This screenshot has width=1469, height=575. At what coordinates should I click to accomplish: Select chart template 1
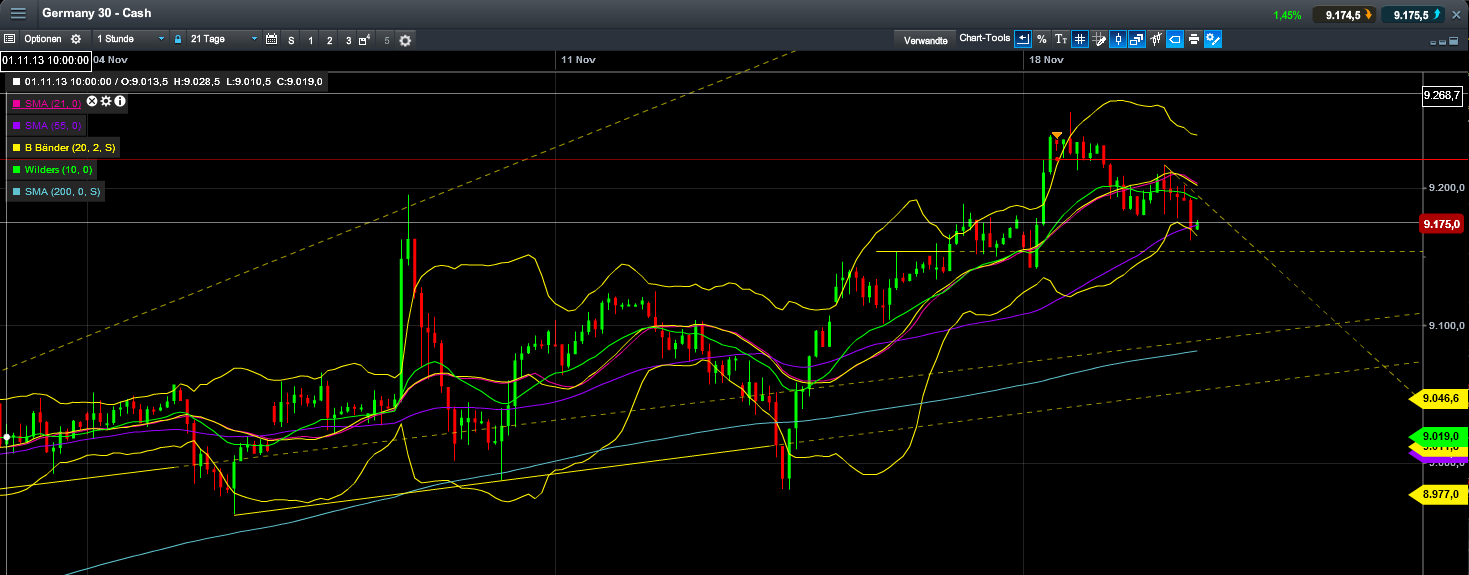310,41
